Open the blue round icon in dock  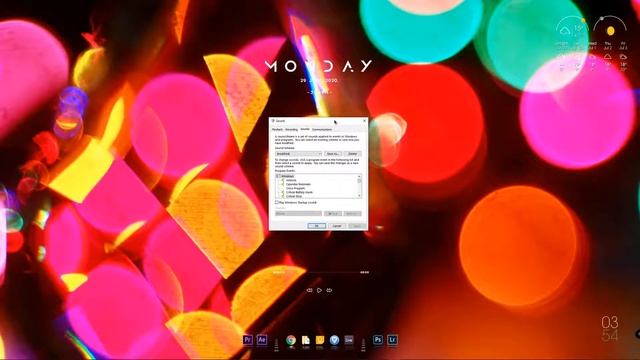(x=334, y=340)
